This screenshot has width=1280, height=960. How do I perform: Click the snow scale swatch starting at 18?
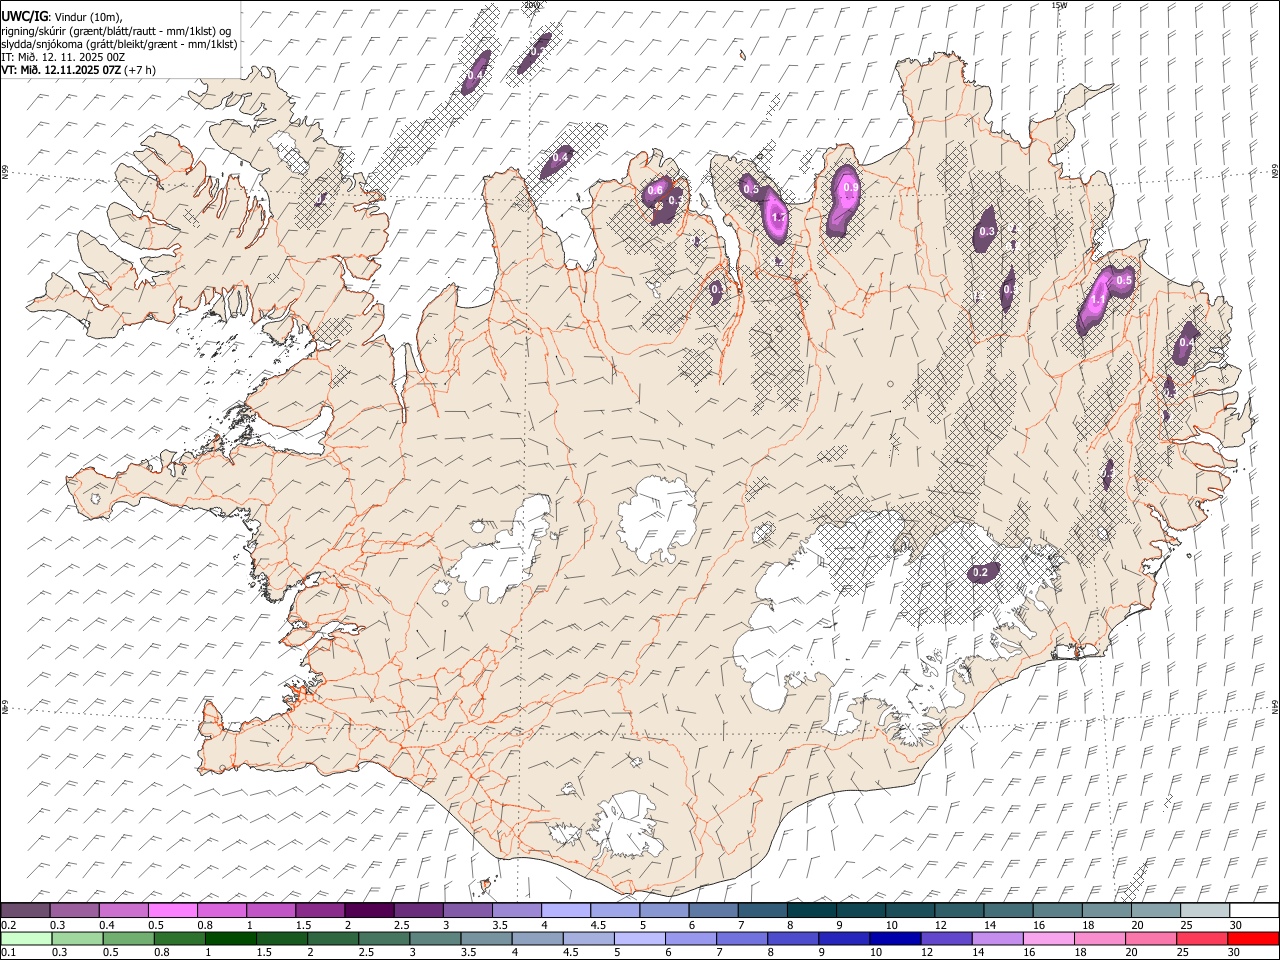(1106, 910)
